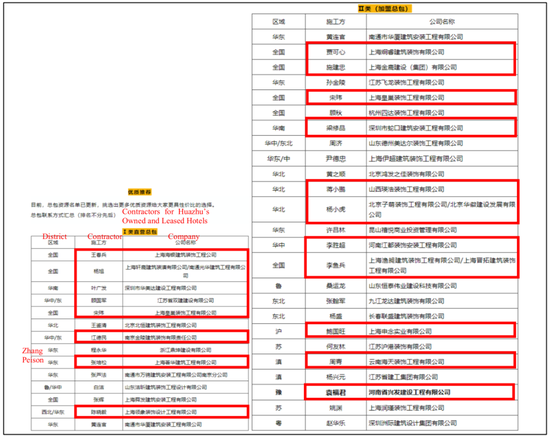The height and width of the screenshot is (437, 550).
Task: Select the name cell '梁修昌'
Action: point(336,128)
